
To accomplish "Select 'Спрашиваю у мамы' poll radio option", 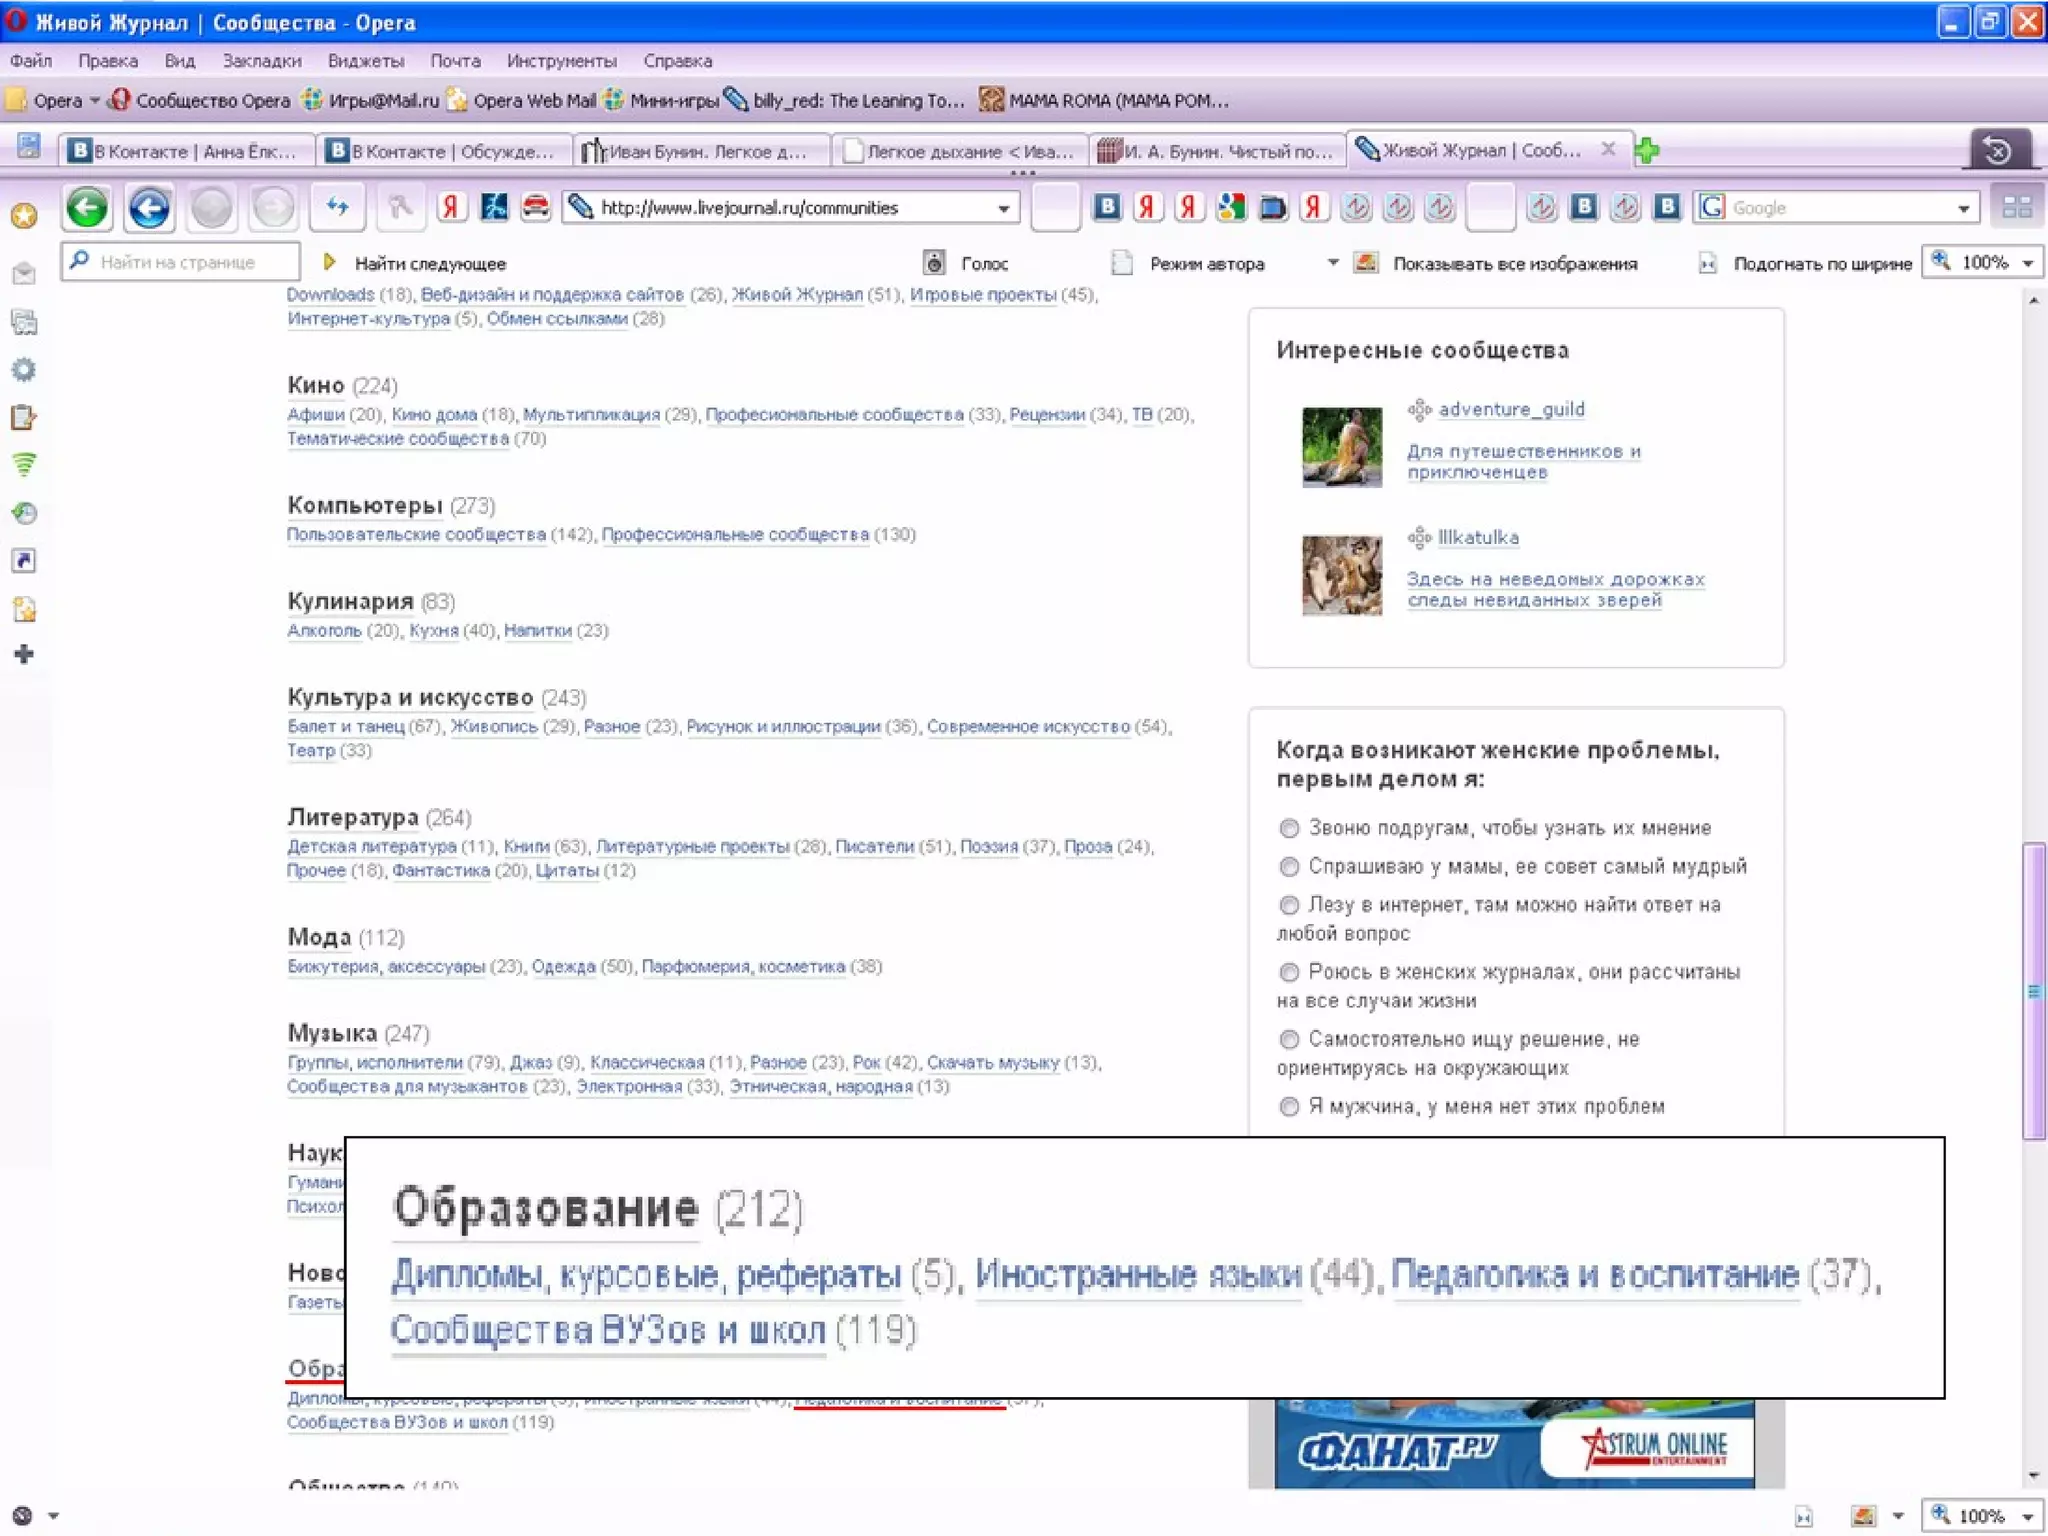I will 1289,866.
